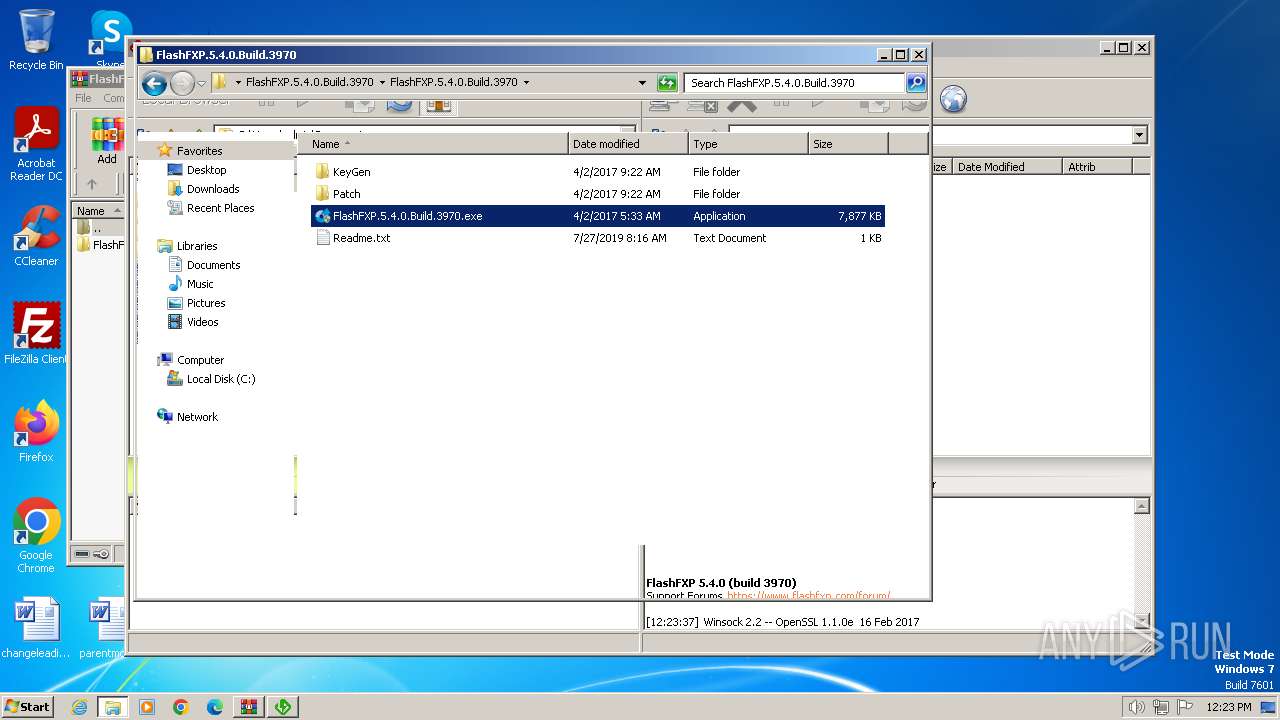Open Local Disk (C:)
The height and width of the screenshot is (720, 1280).
click(221, 379)
